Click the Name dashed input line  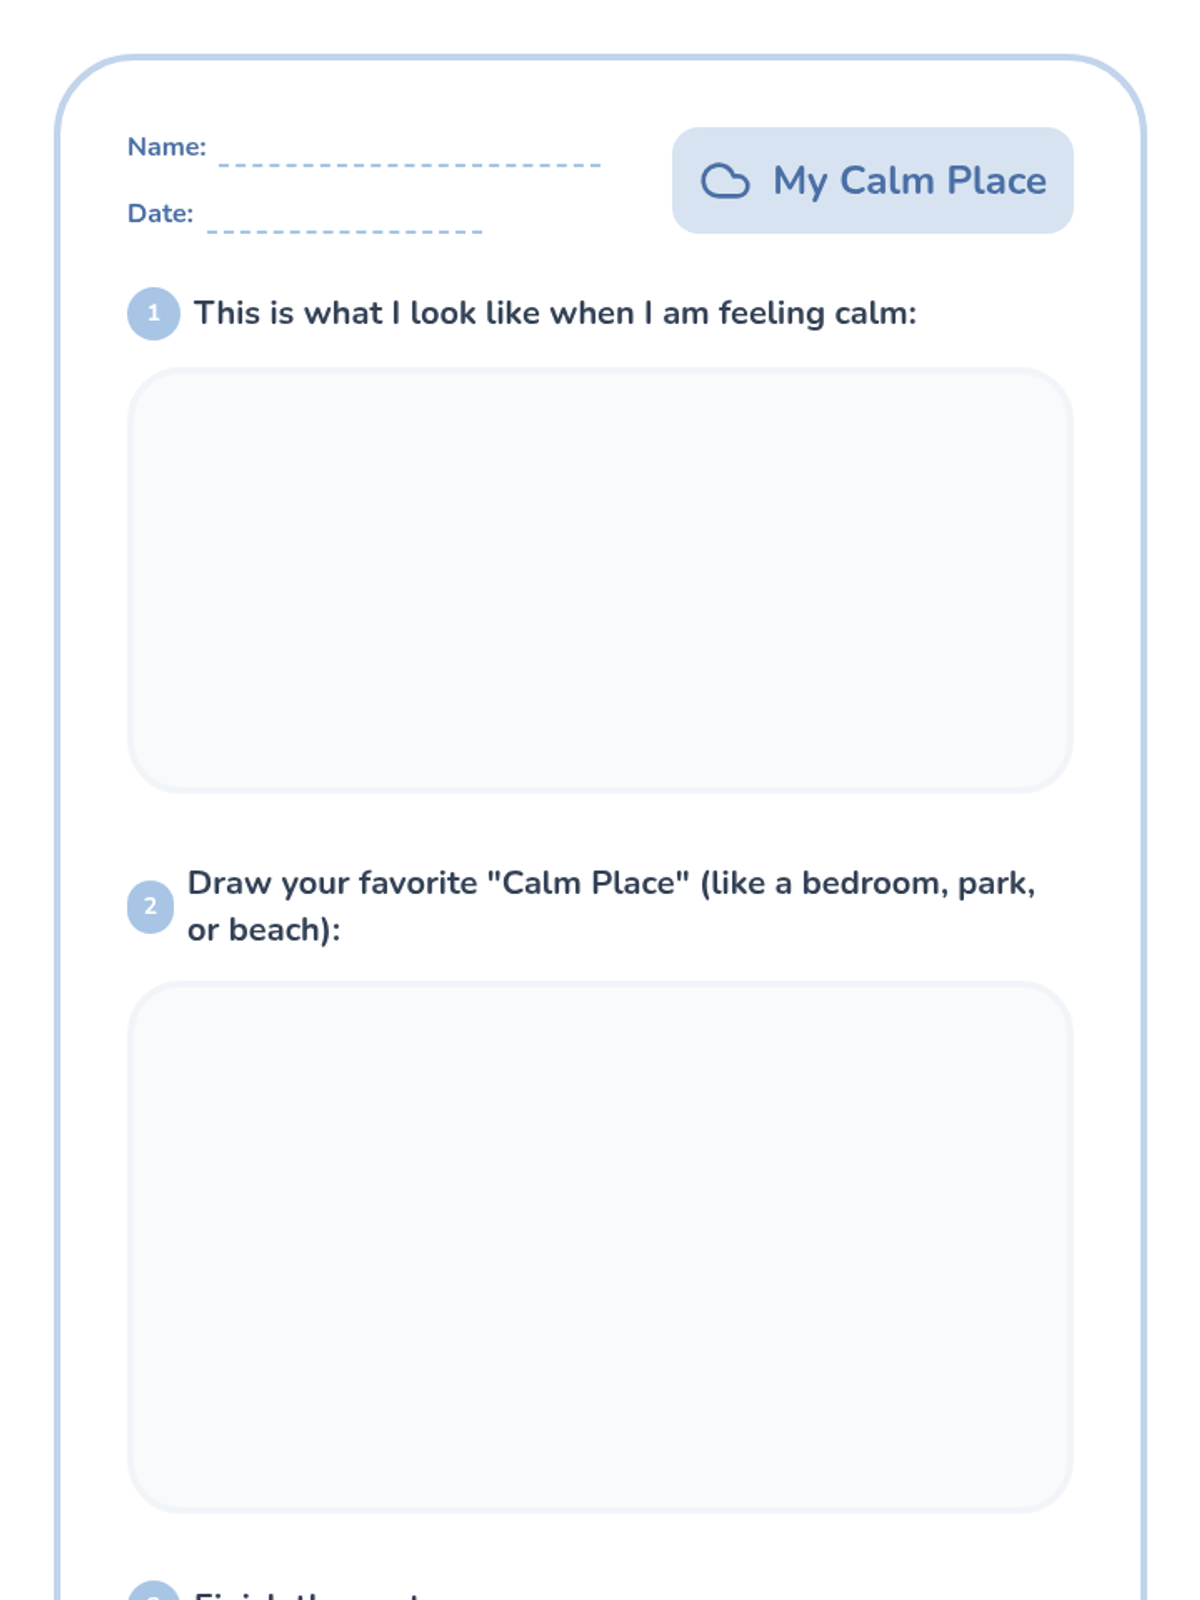pos(409,164)
